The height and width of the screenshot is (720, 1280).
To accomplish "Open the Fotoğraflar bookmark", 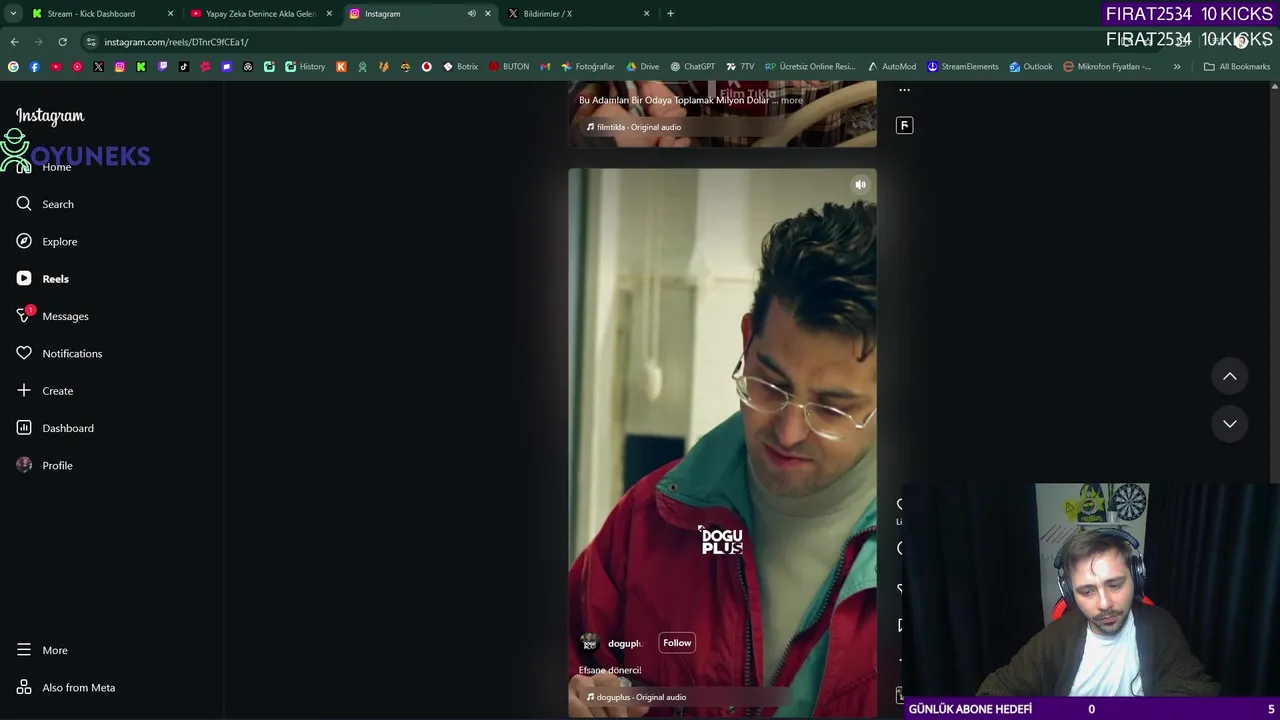I will point(588,67).
